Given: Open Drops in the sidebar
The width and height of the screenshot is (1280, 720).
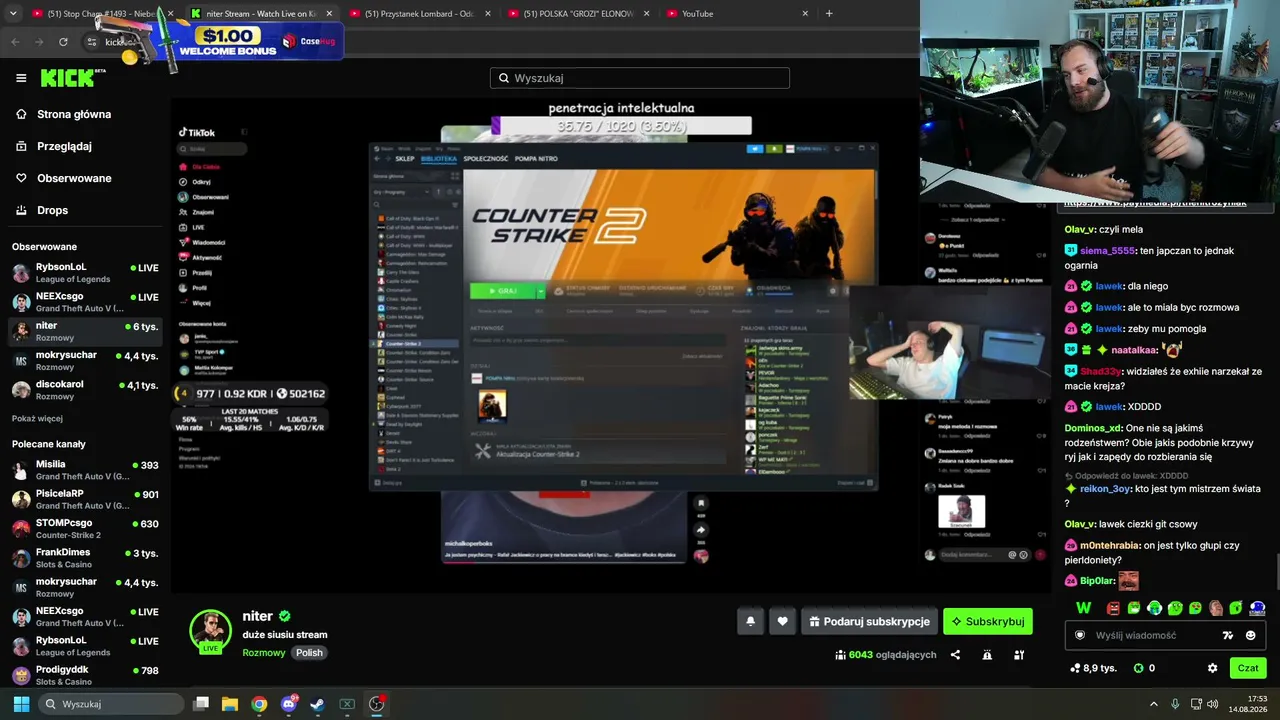Looking at the screenshot, I should coord(52,210).
